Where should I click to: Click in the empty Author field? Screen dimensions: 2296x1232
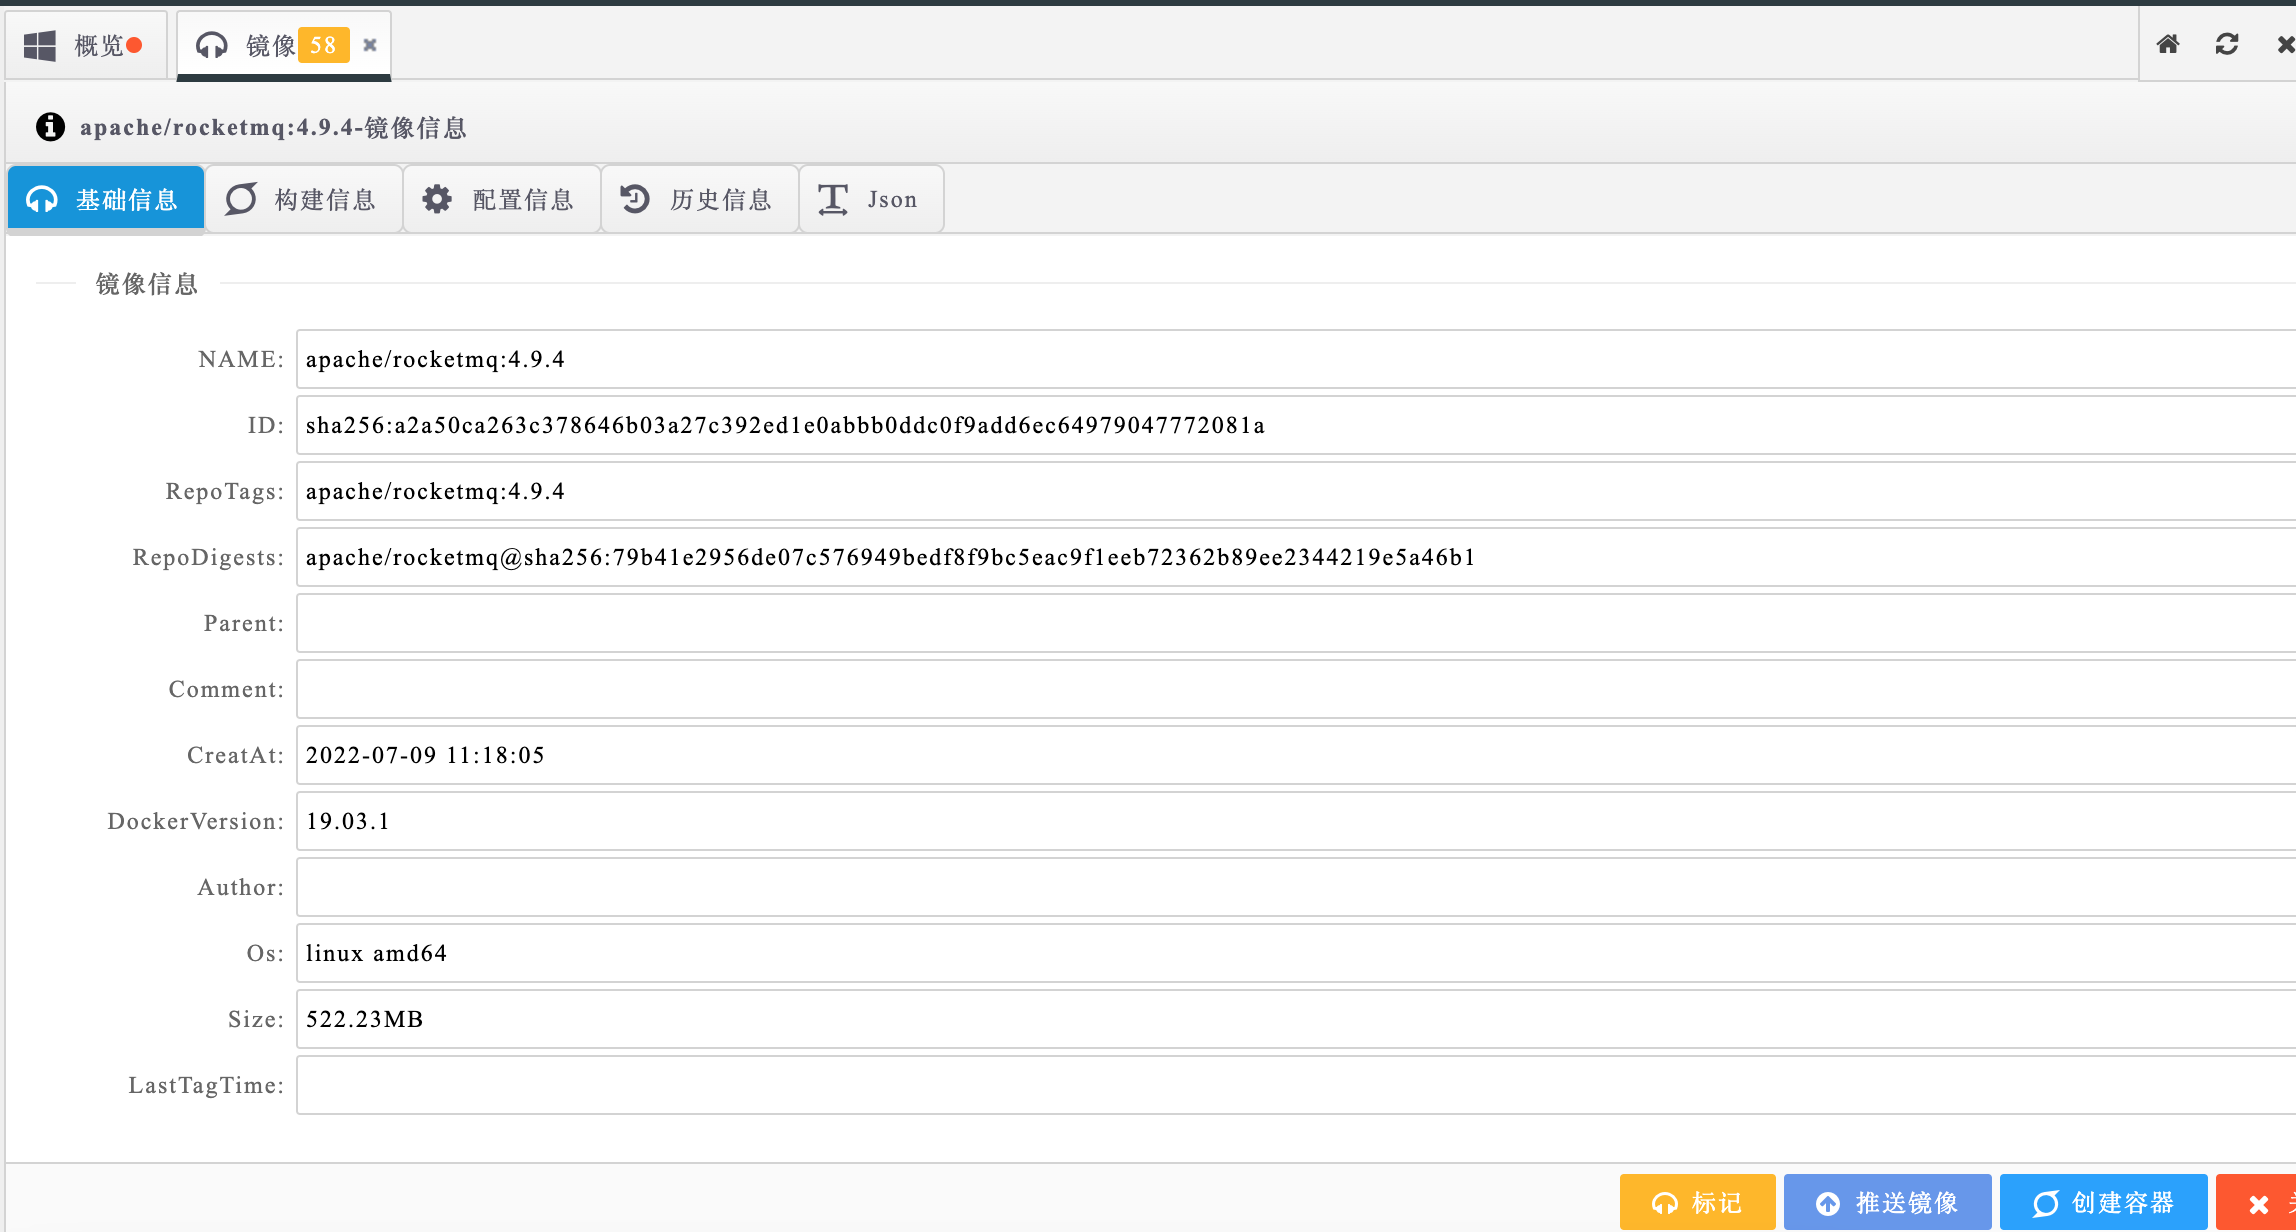coord(1296,887)
